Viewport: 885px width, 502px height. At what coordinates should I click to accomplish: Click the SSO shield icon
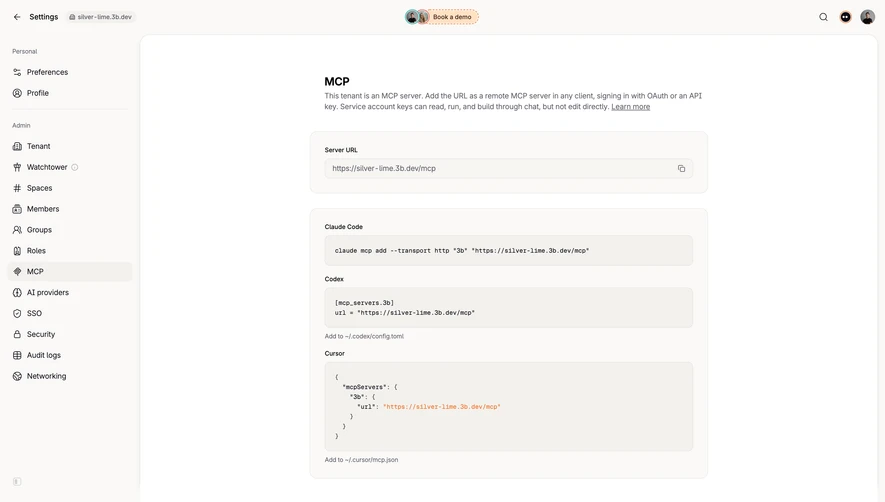pos(17,313)
